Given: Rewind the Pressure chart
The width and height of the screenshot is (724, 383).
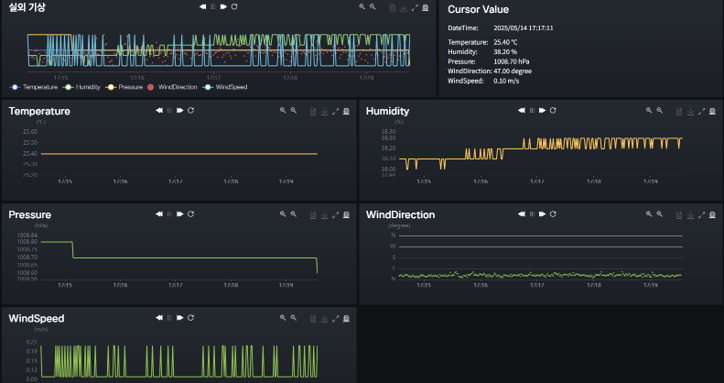Looking at the screenshot, I should click(159, 214).
